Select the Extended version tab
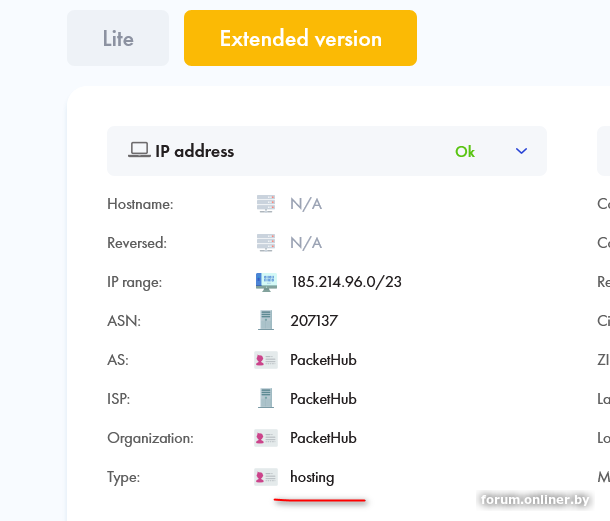The image size is (610, 521). (x=300, y=39)
